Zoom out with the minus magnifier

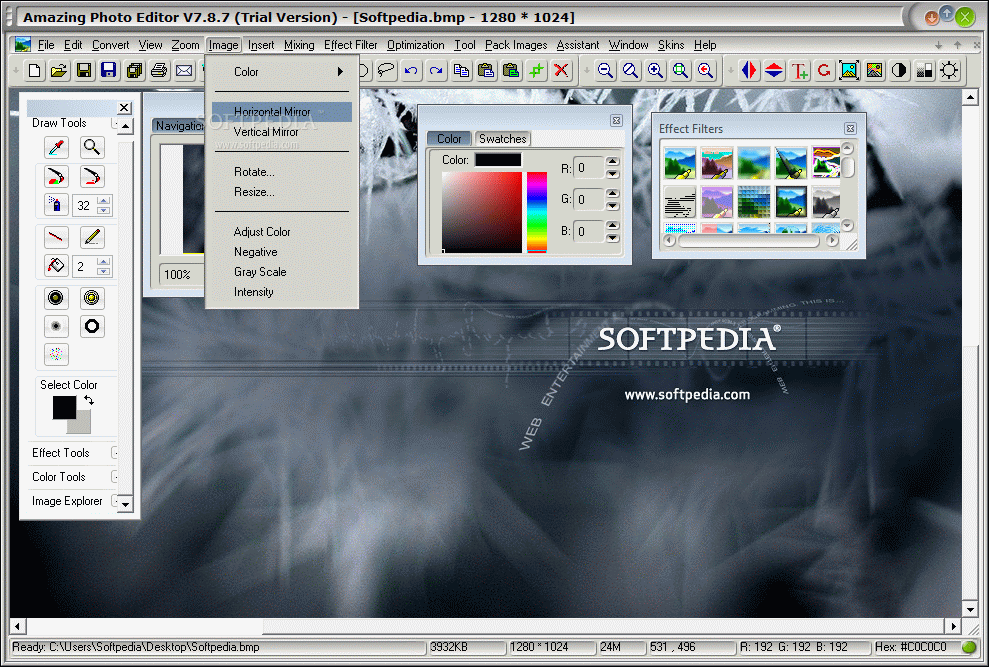(x=606, y=70)
